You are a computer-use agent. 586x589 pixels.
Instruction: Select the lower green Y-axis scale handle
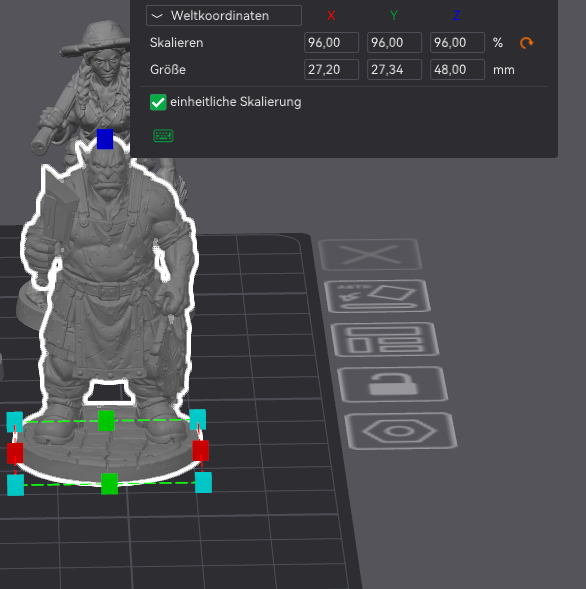point(109,483)
